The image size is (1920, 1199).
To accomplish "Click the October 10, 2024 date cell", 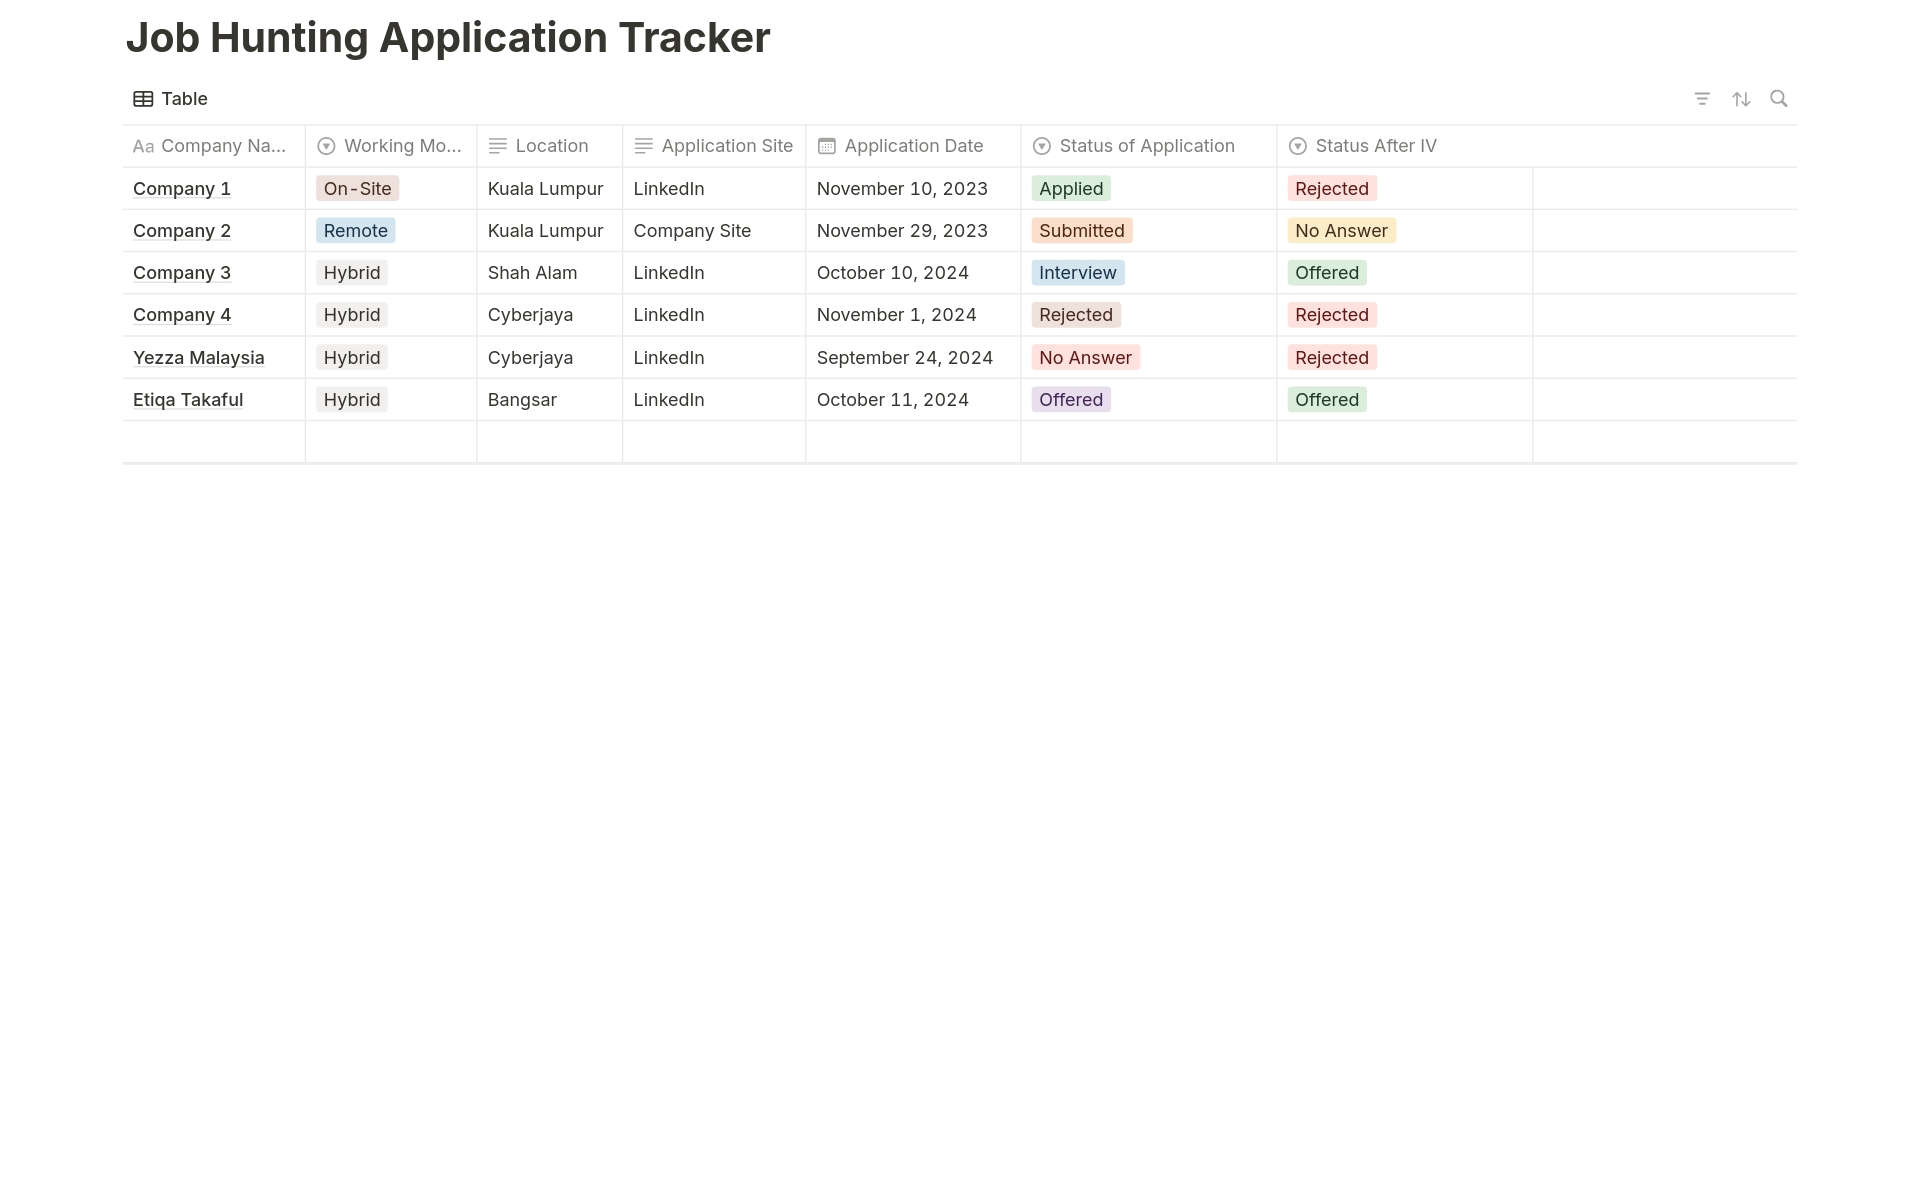I will 892,273.
